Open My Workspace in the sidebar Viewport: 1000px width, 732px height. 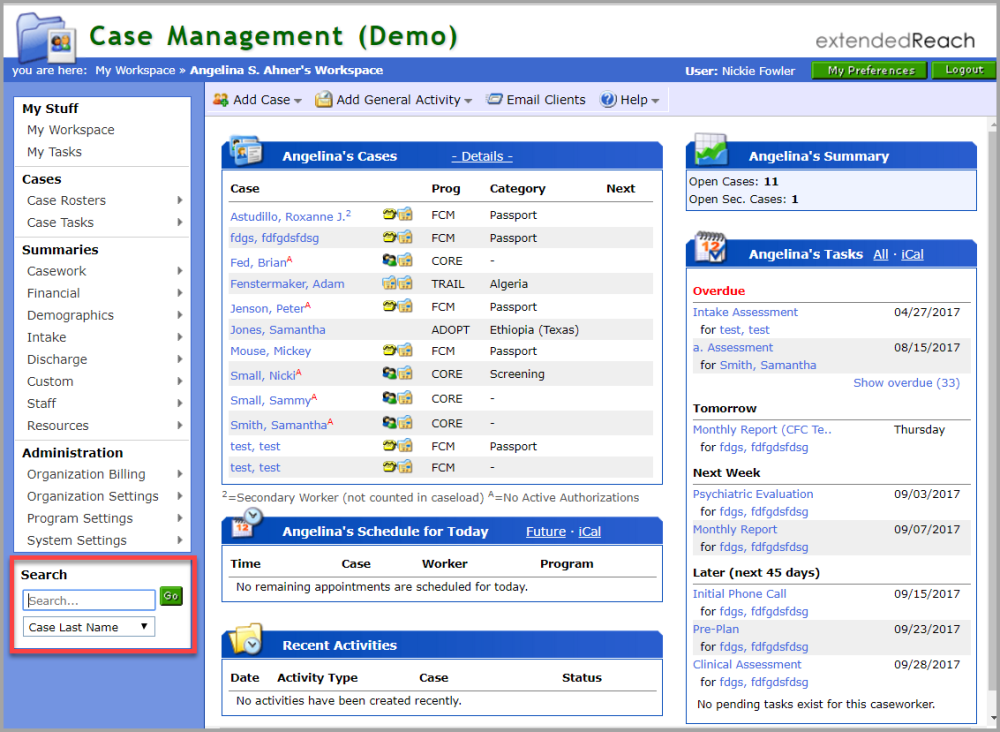click(x=71, y=130)
